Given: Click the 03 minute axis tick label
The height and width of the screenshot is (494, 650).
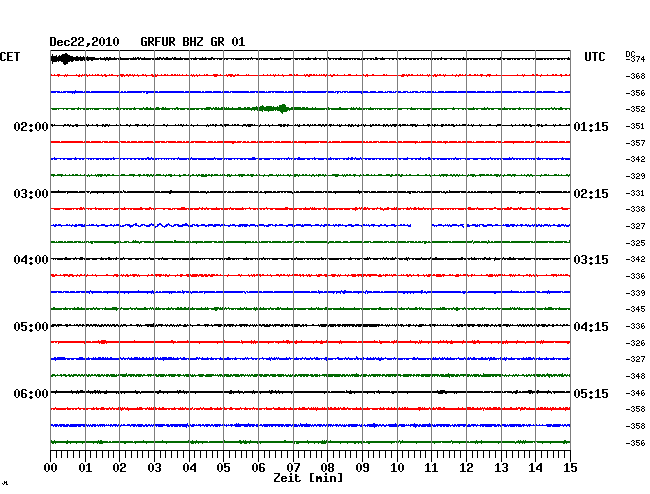Looking at the screenshot, I should coord(154,468).
